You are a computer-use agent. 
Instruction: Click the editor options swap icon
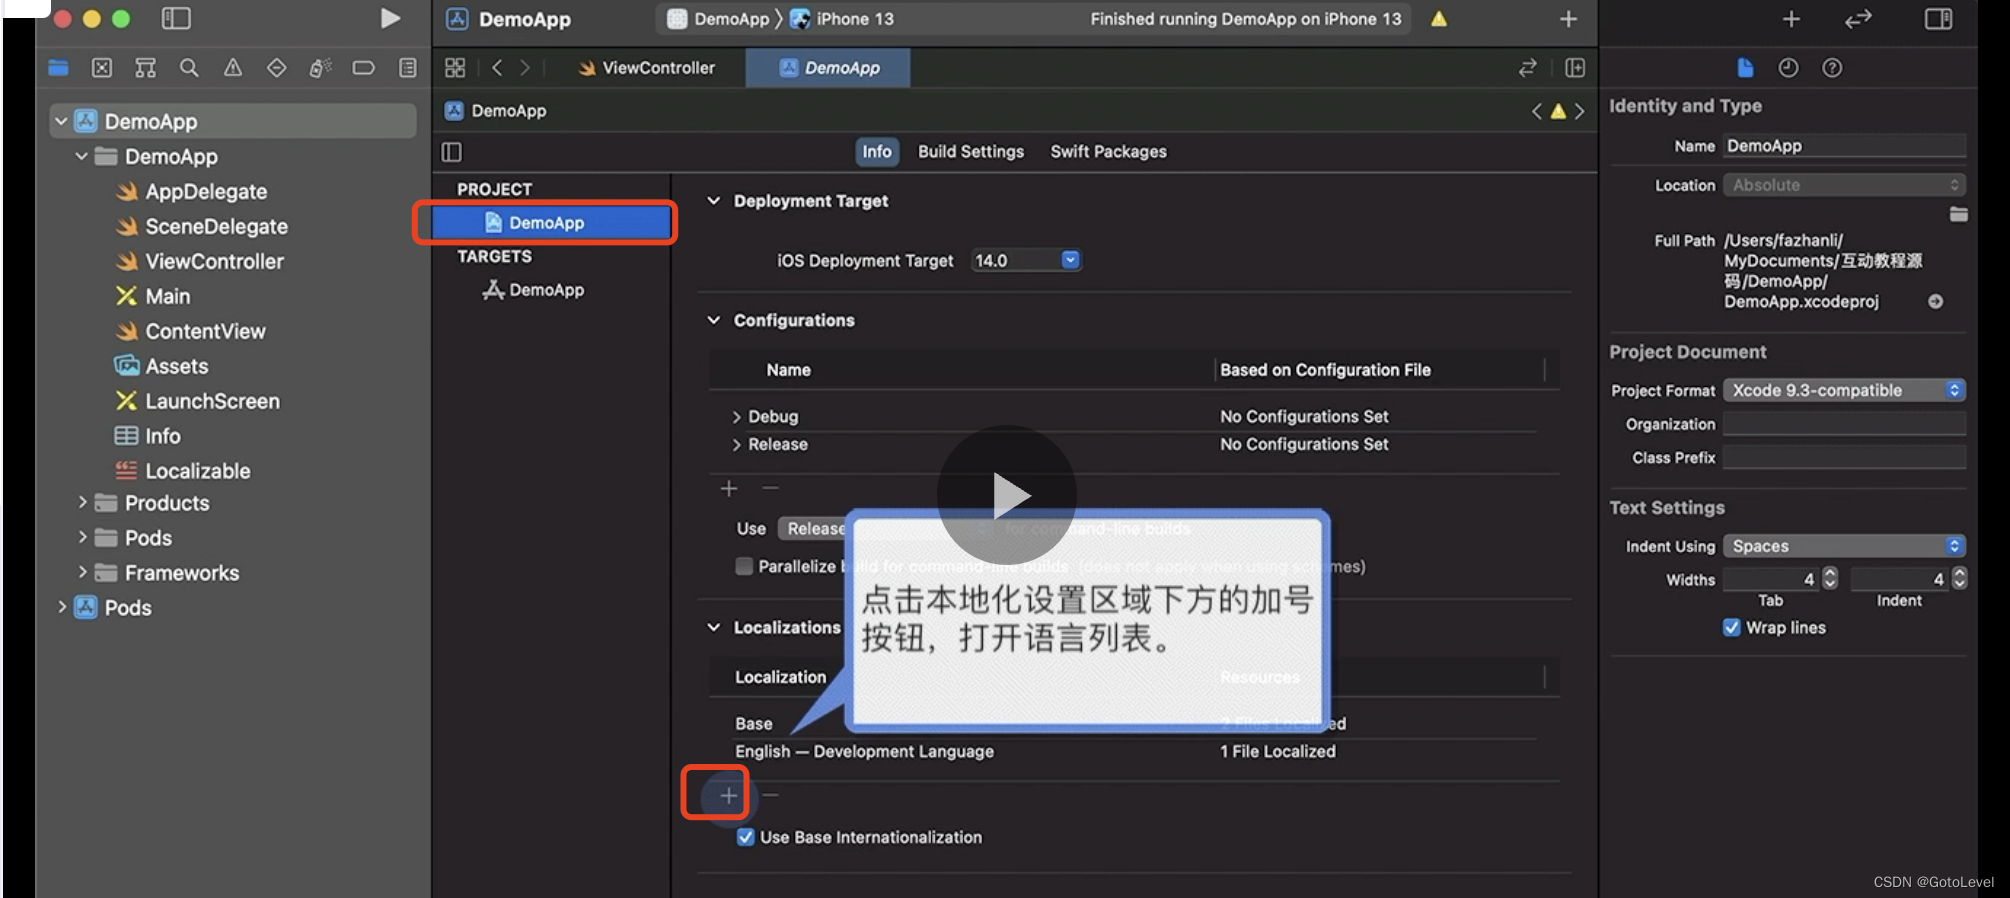(x=1527, y=68)
